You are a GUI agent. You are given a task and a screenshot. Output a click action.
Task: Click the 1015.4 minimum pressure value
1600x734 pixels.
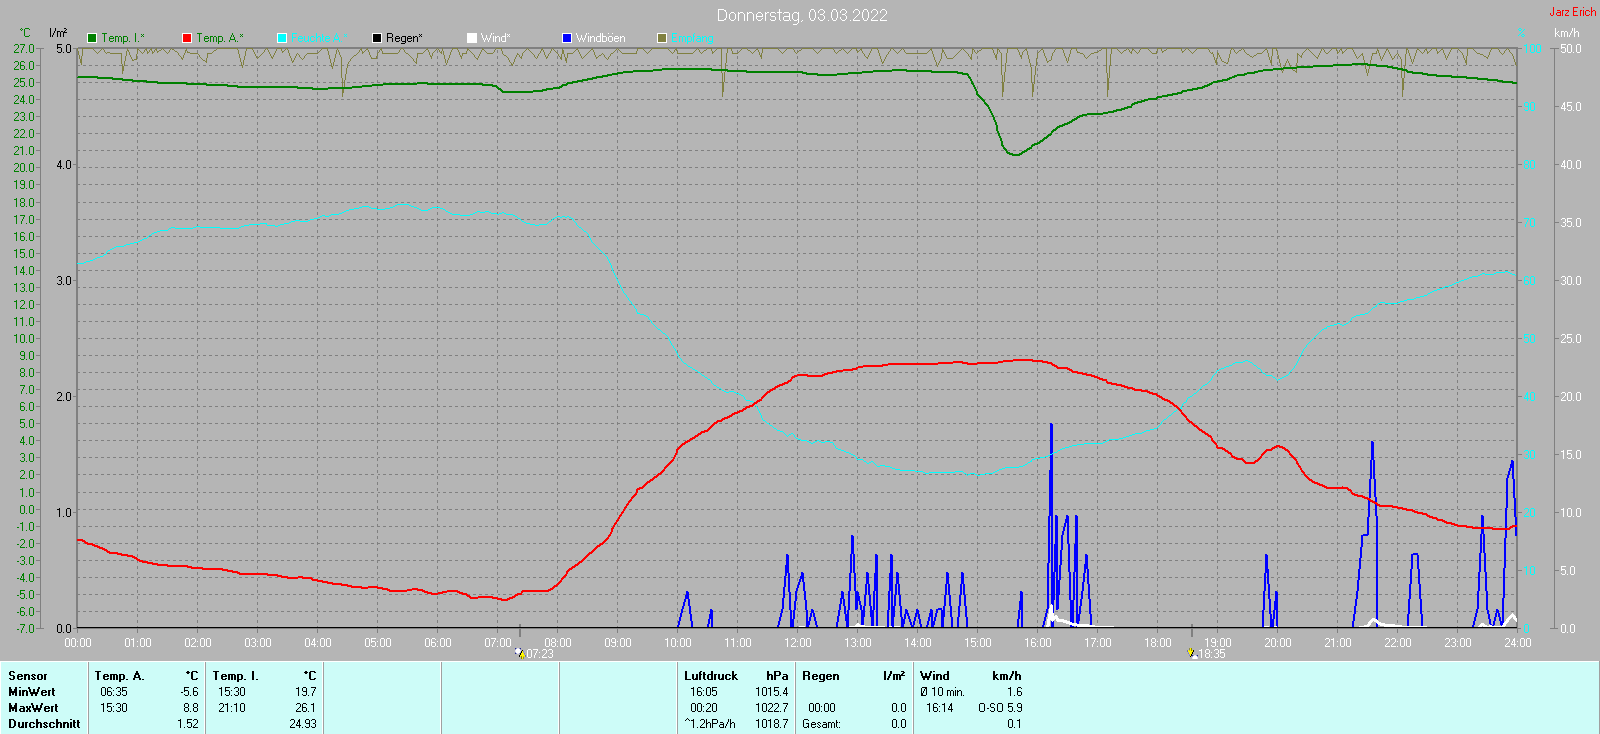point(772,692)
